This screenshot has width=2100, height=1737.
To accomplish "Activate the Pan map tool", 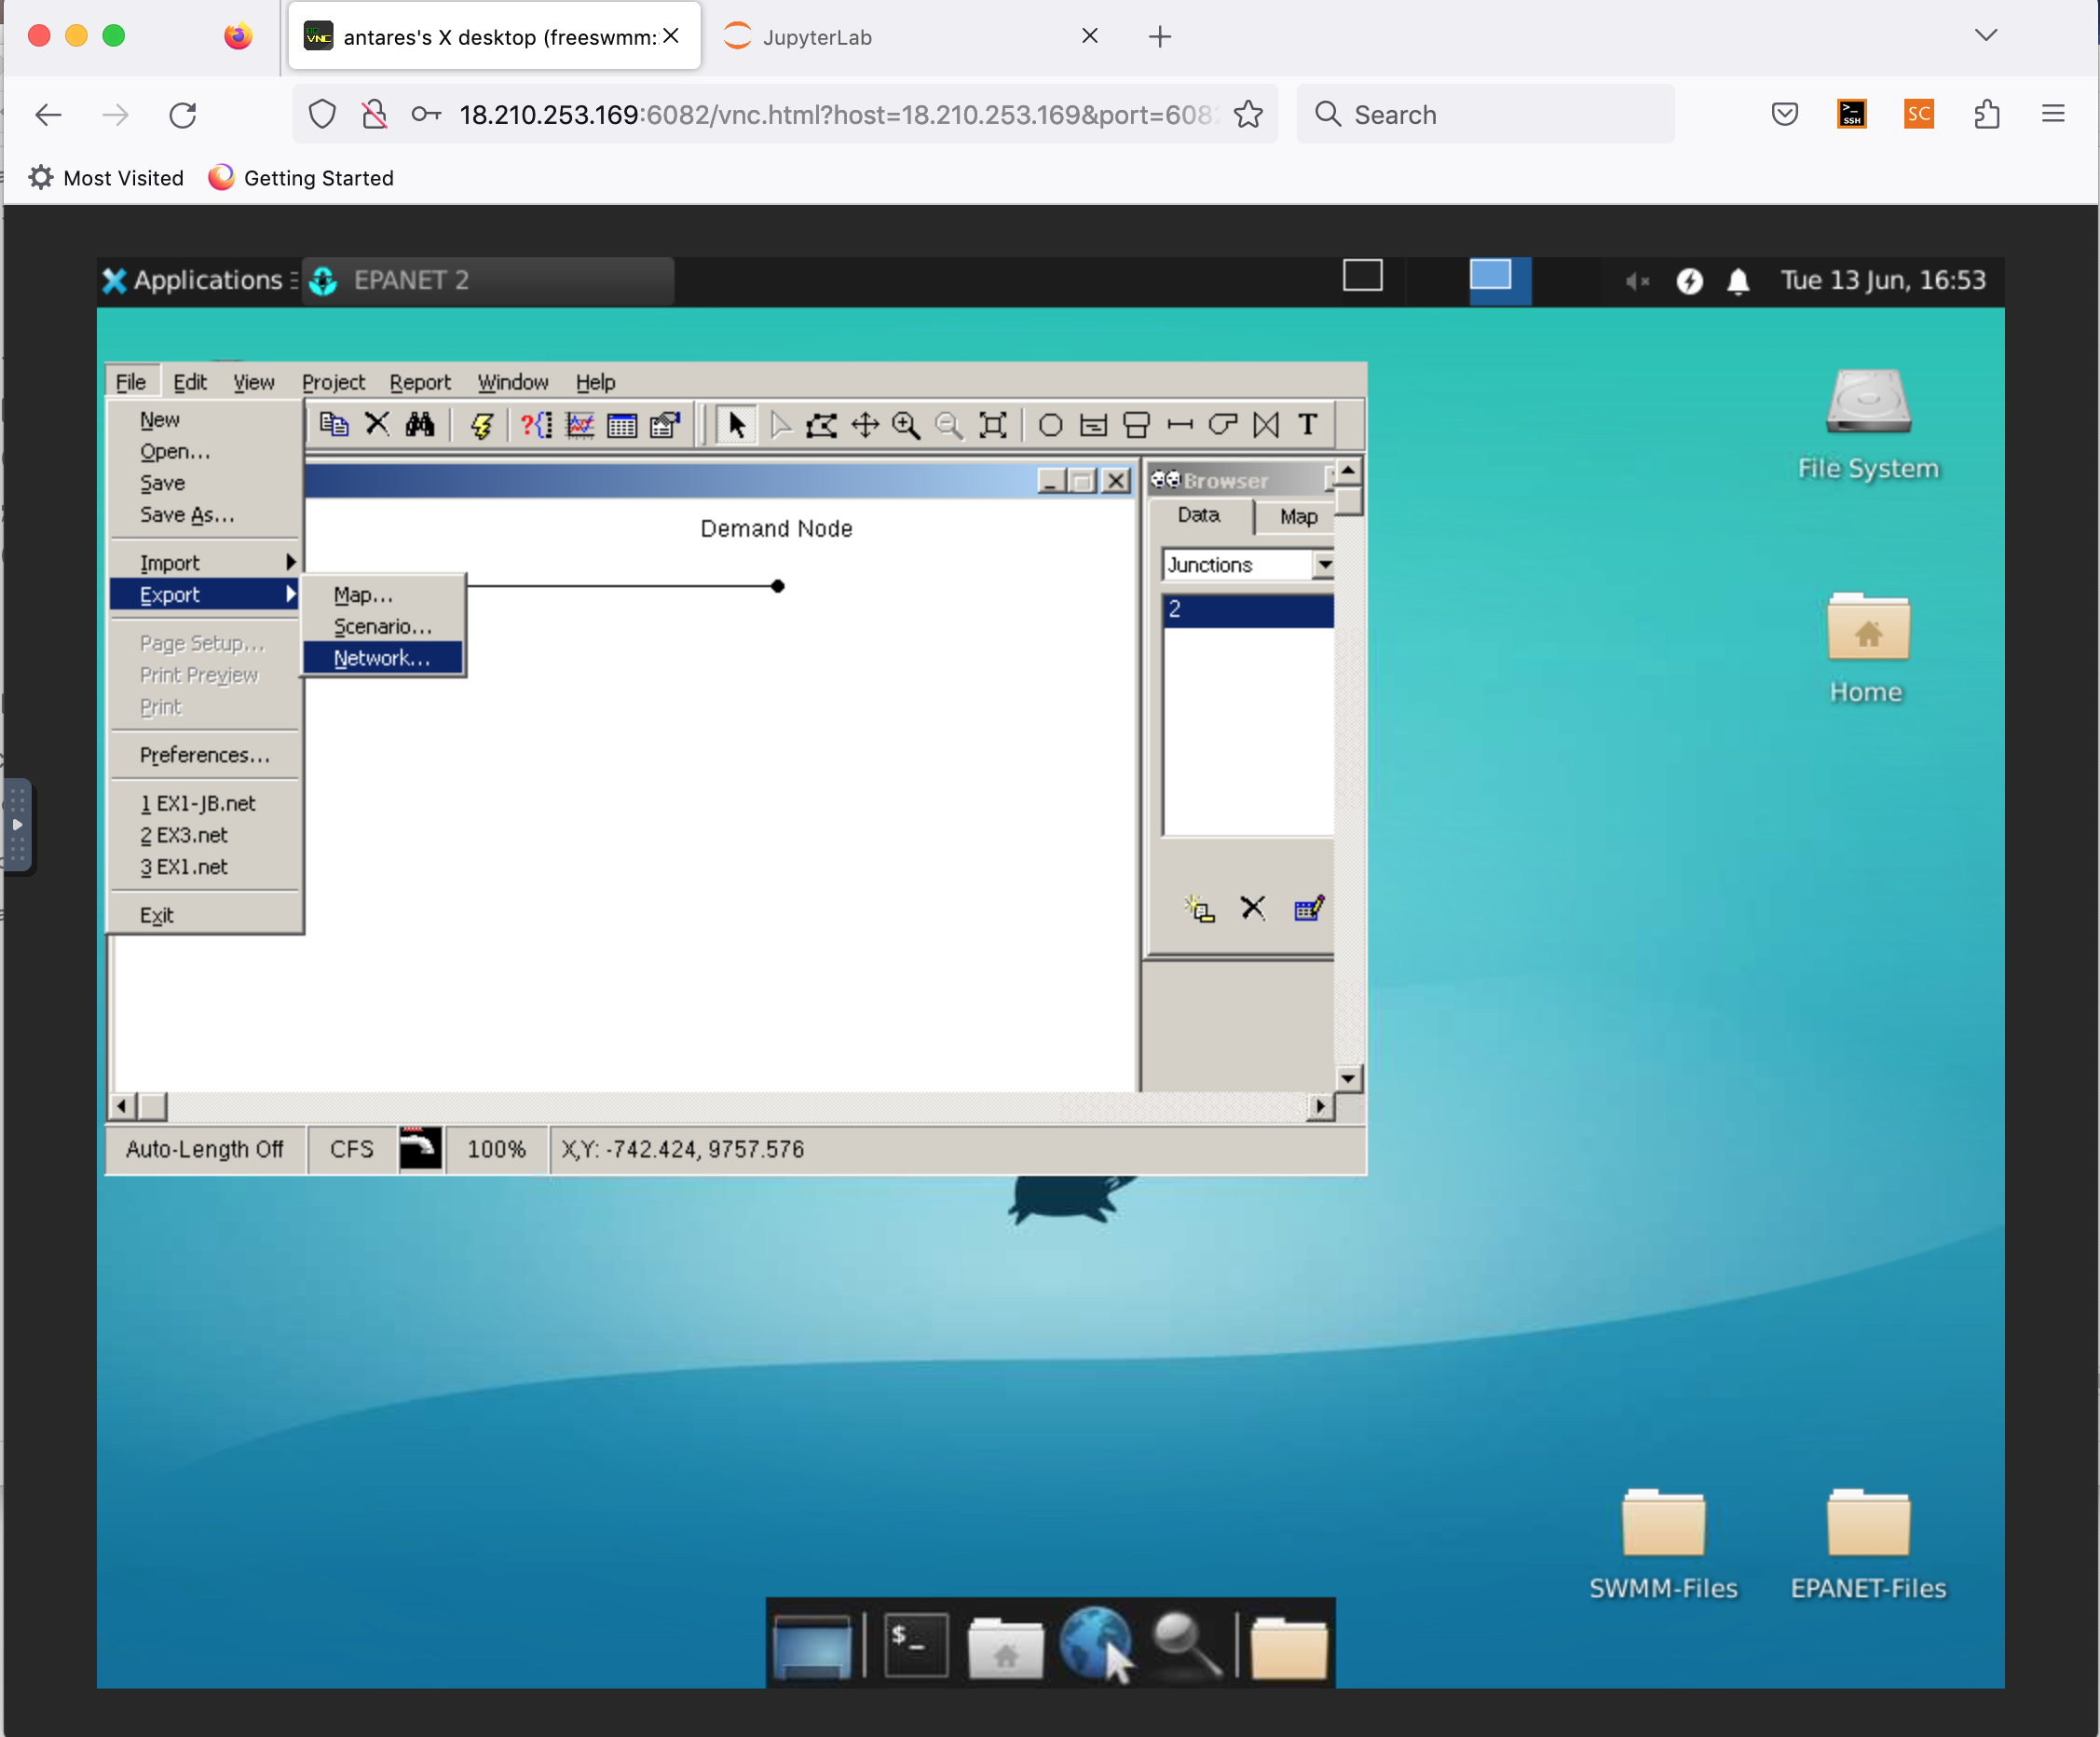I will click(865, 425).
